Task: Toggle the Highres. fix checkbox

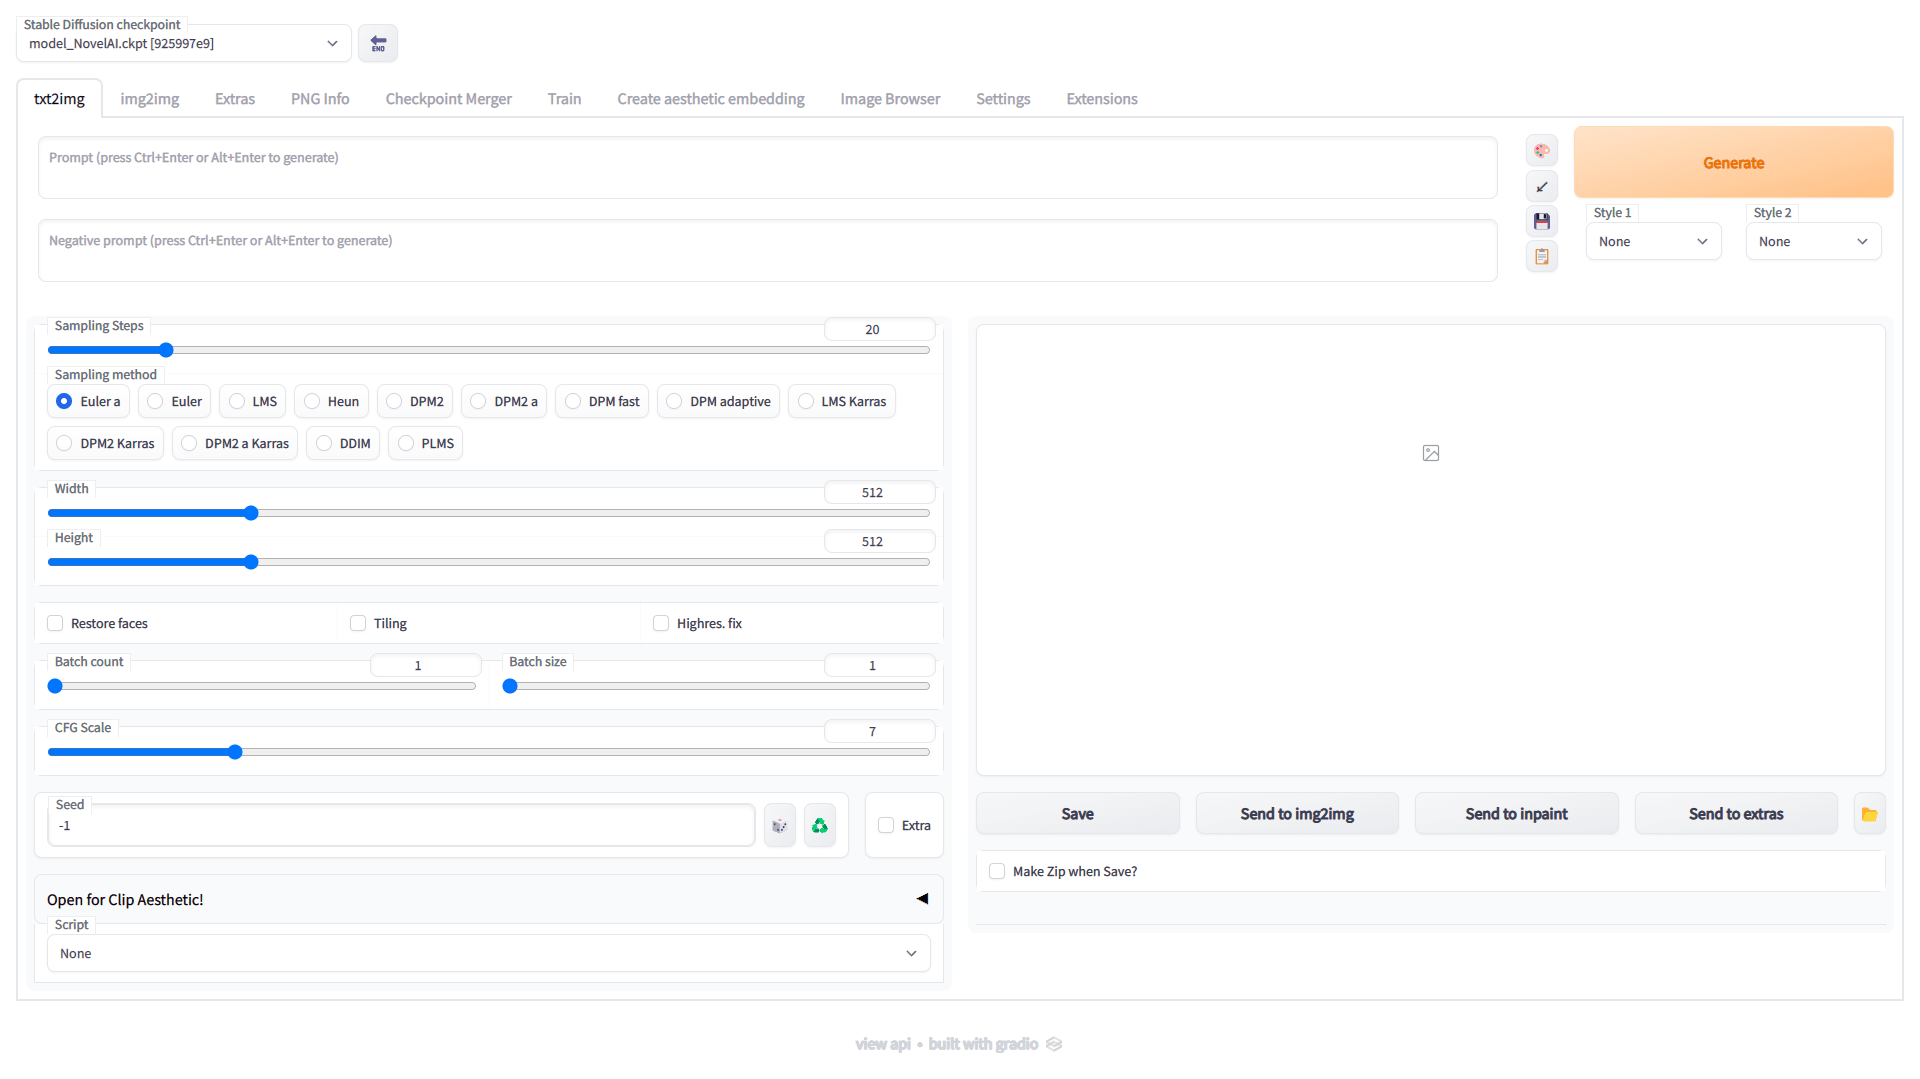Action: point(661,623)
